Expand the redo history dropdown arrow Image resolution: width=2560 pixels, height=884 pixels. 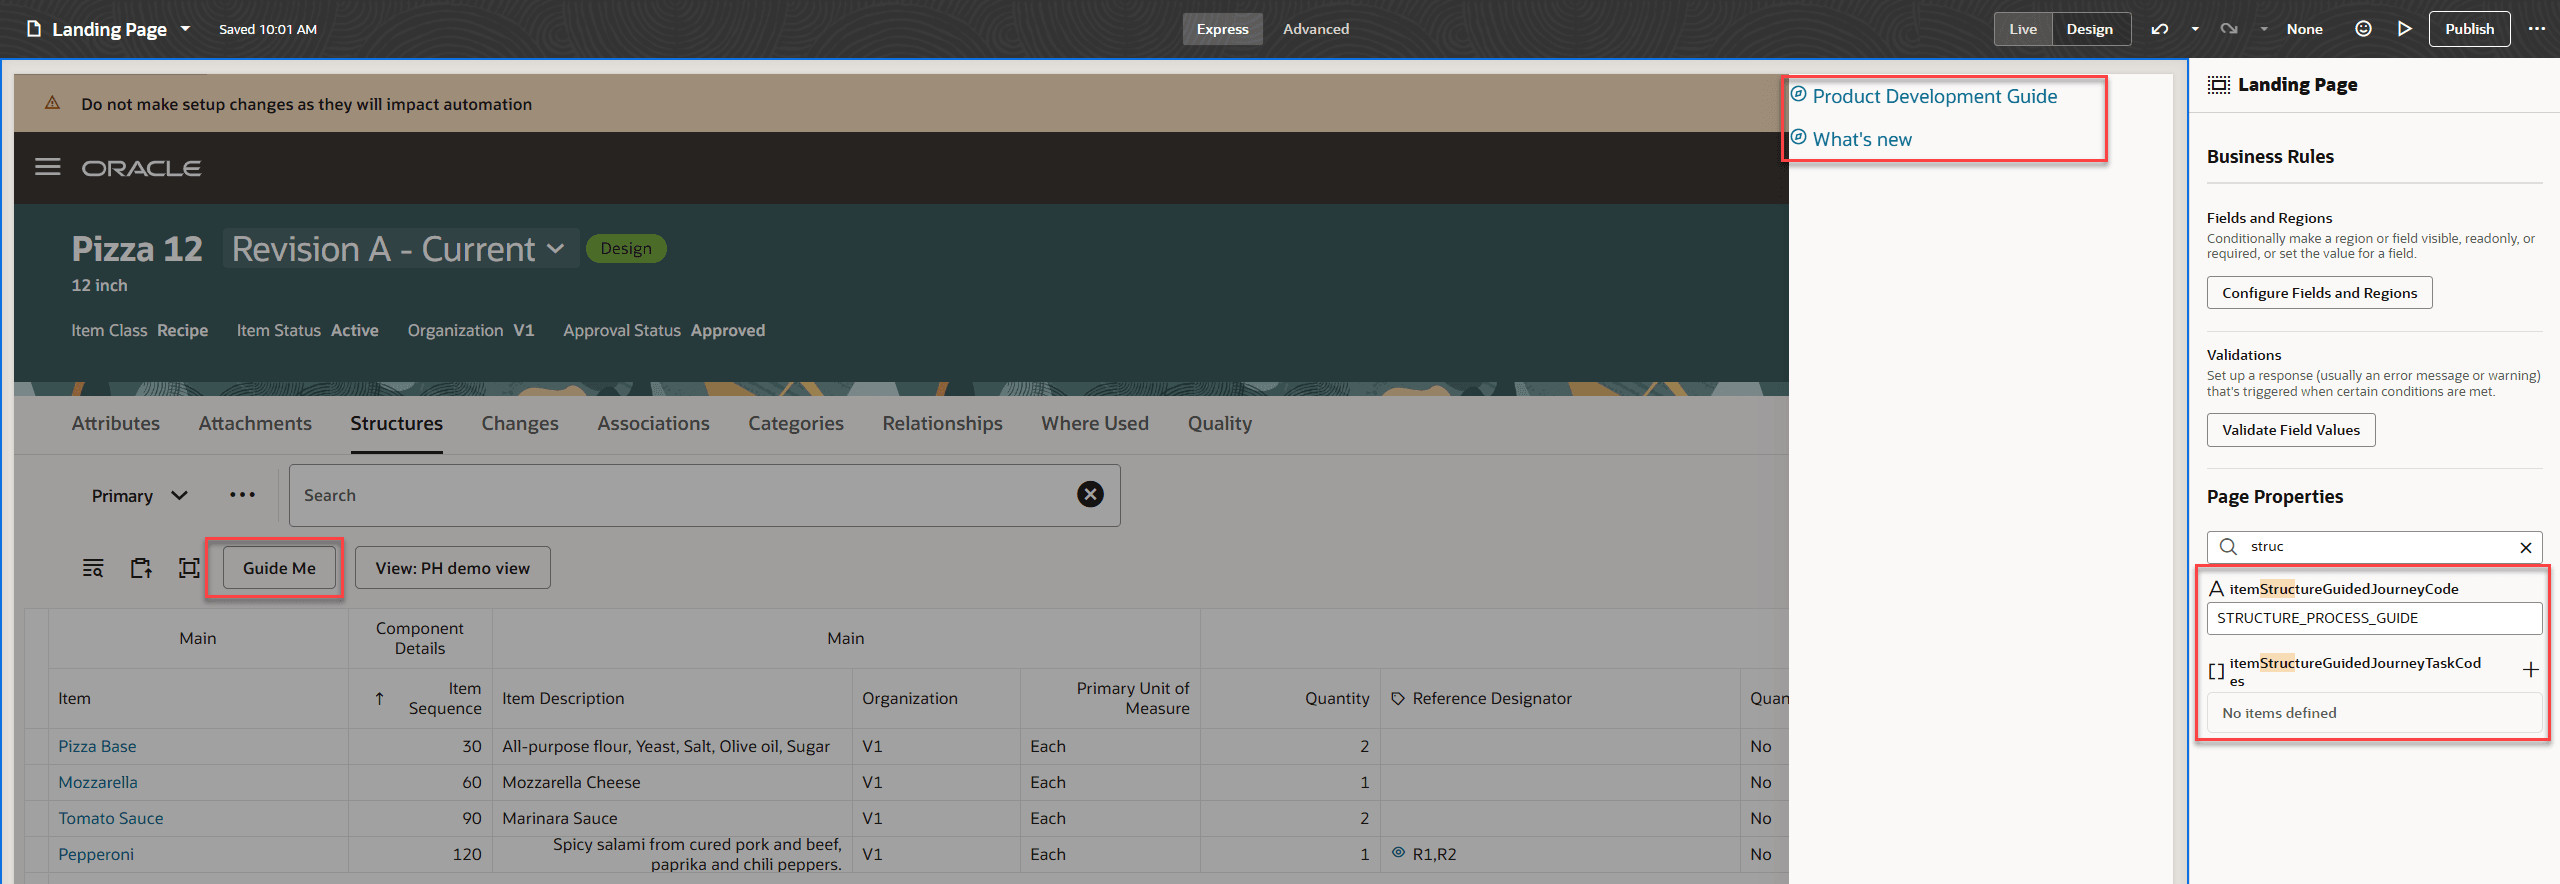click(2264, 29)
